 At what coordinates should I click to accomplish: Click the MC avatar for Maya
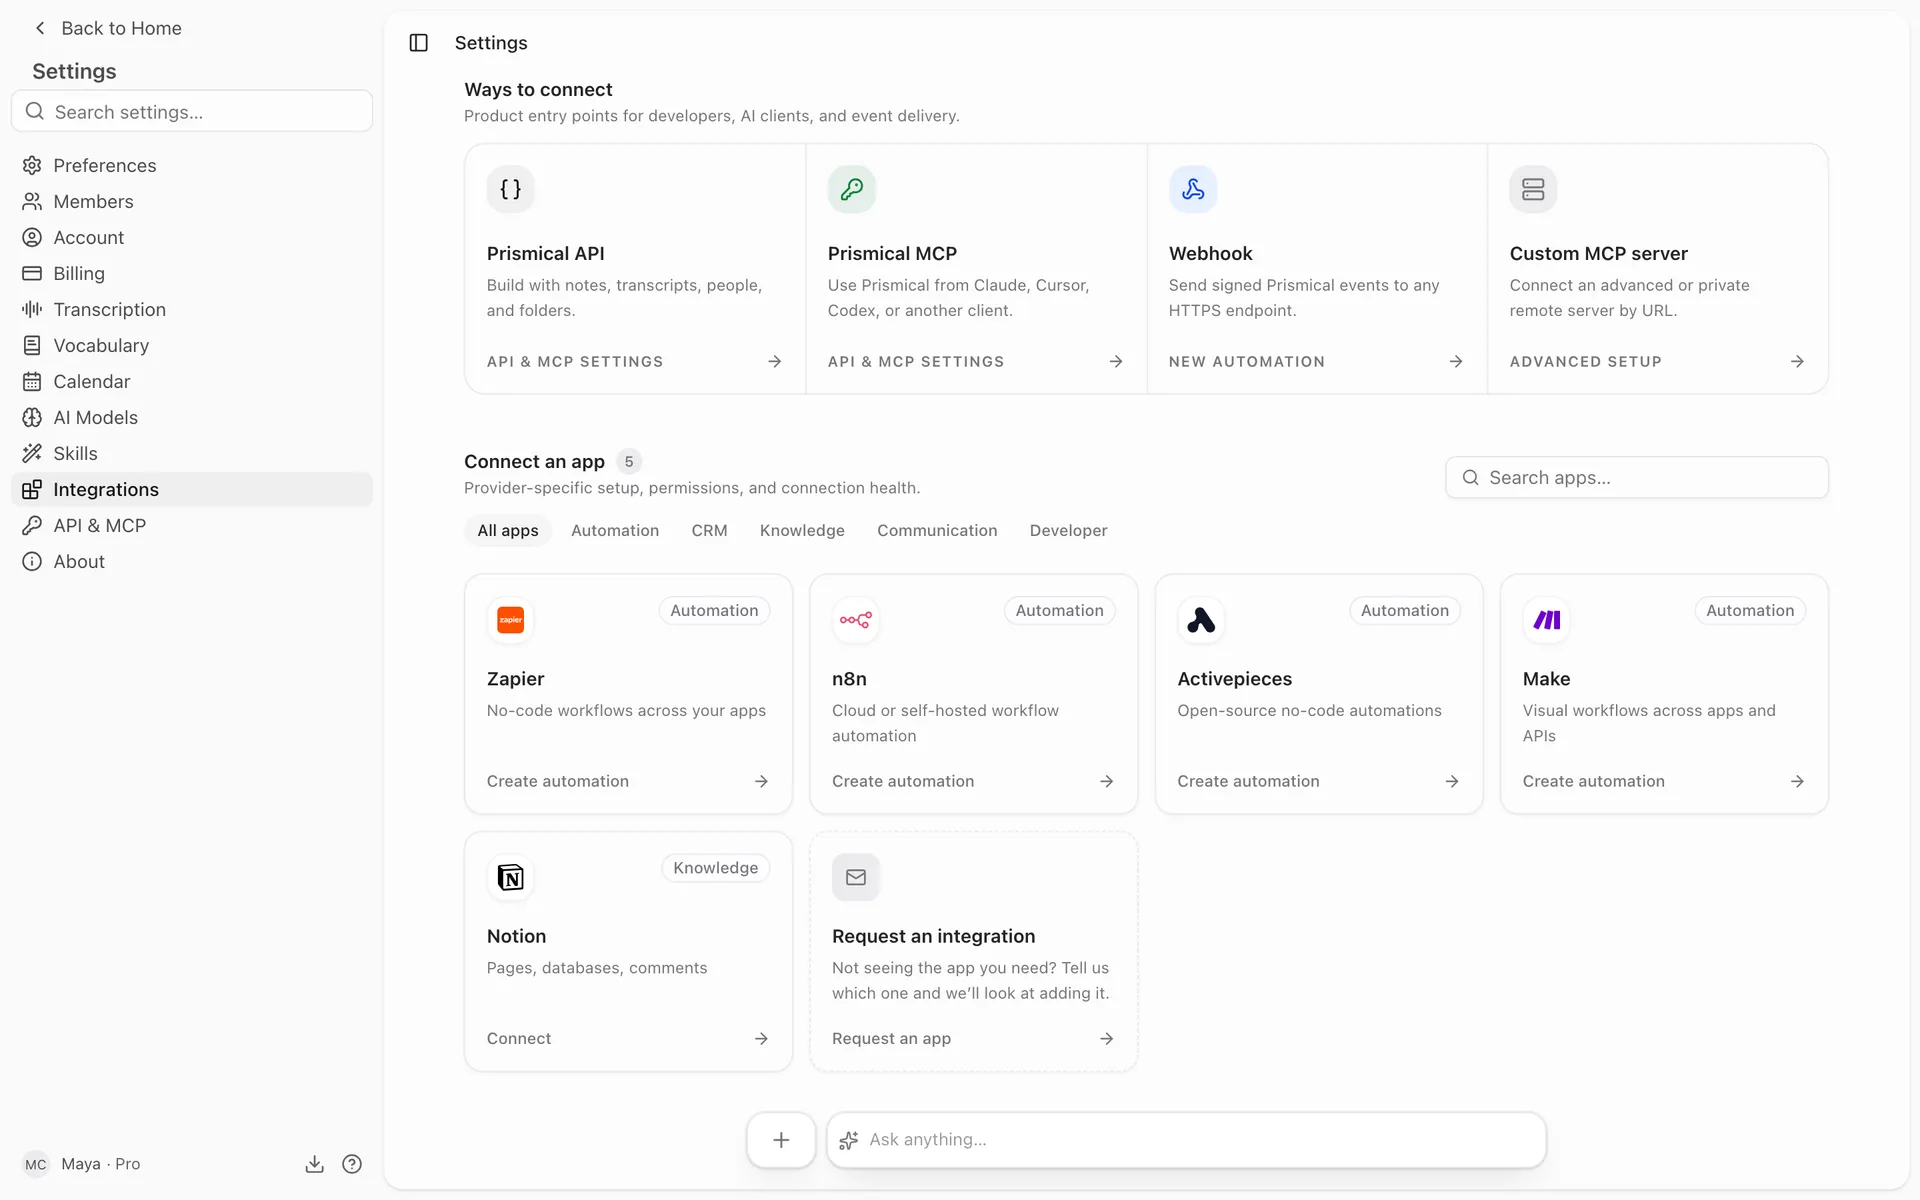point(36,1164)
